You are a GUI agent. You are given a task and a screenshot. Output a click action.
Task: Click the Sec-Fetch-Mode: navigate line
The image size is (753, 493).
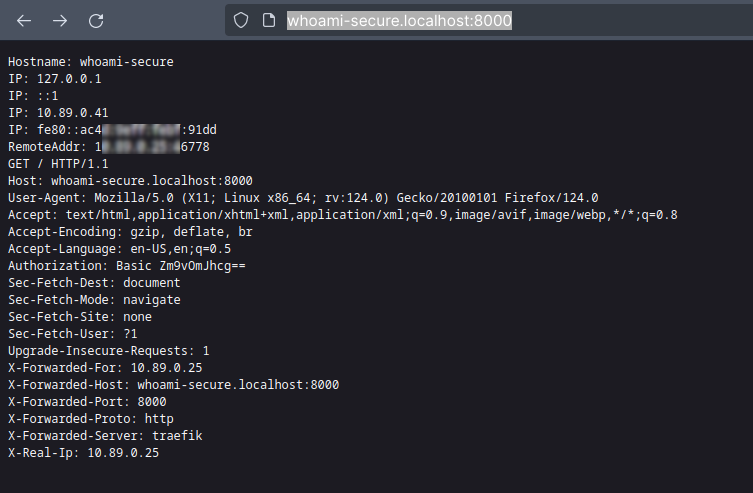click(x=94, y=300)
